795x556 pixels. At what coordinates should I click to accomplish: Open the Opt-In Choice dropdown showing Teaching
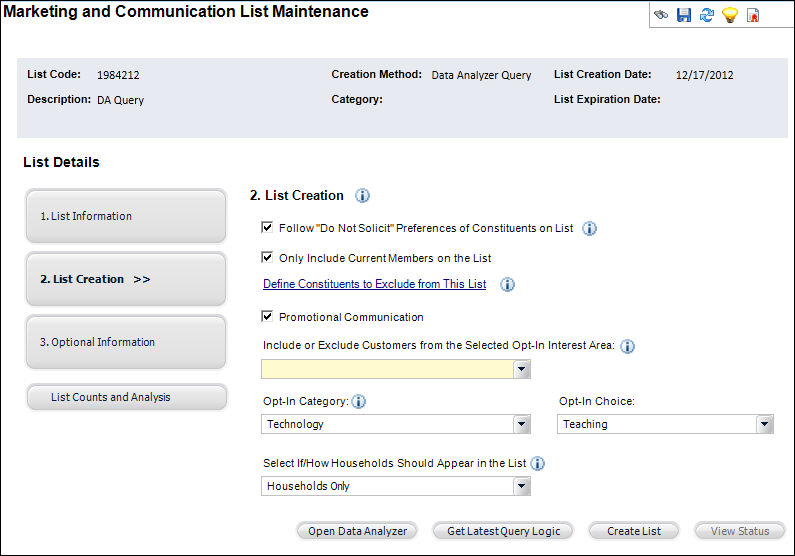pyautogui.click(x=765, y=425)
